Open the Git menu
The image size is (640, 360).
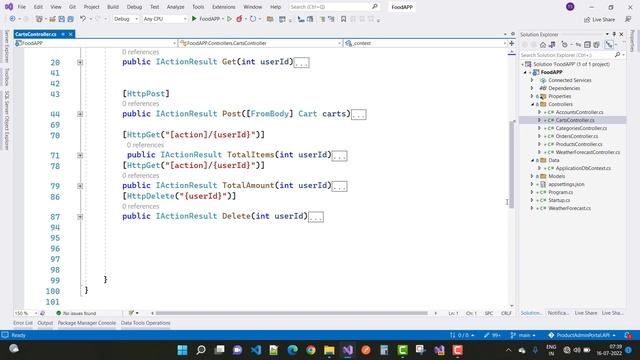pyautogui.click(x=72, y=7)
